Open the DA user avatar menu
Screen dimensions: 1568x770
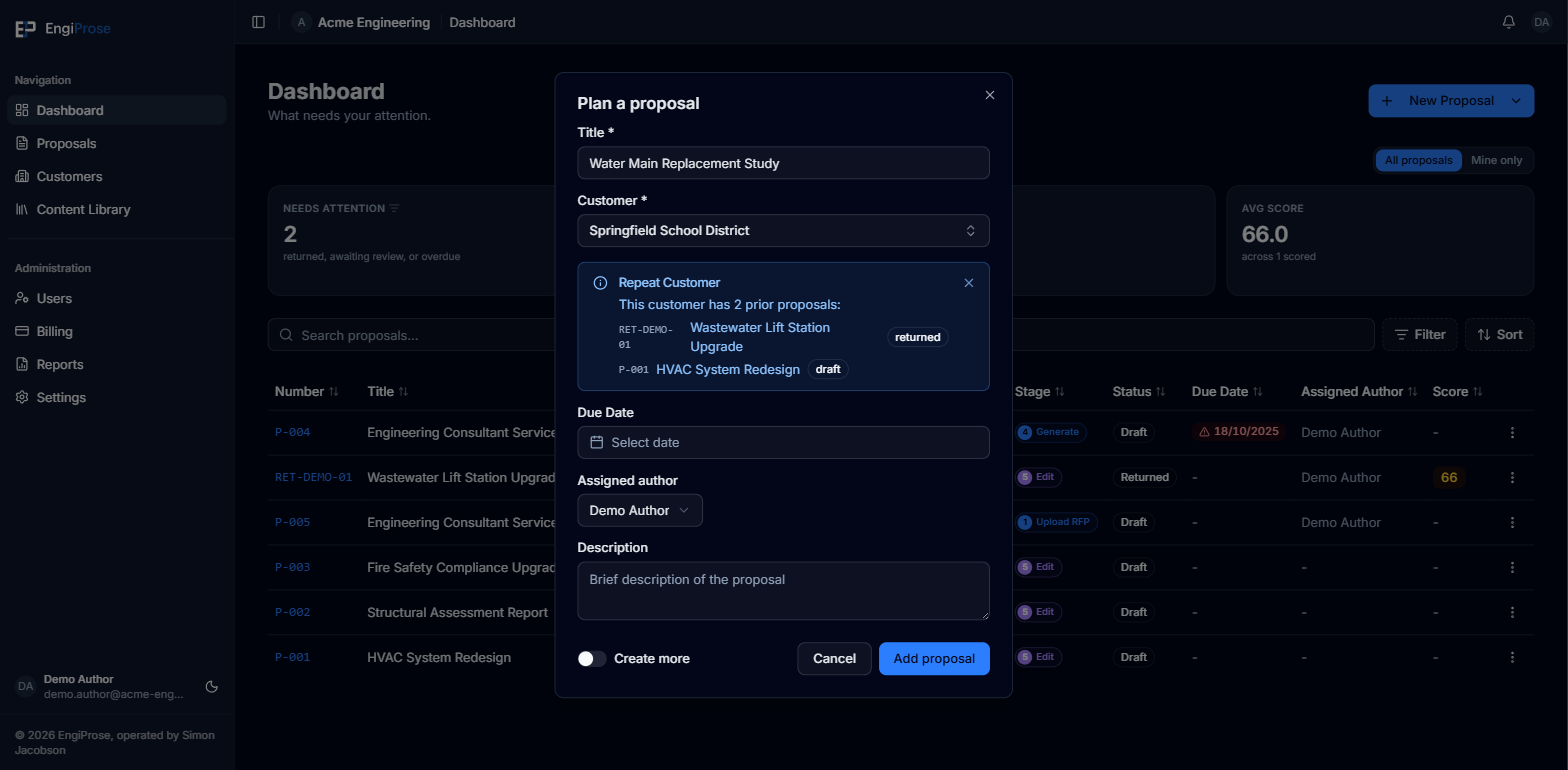pos(1541,22)
